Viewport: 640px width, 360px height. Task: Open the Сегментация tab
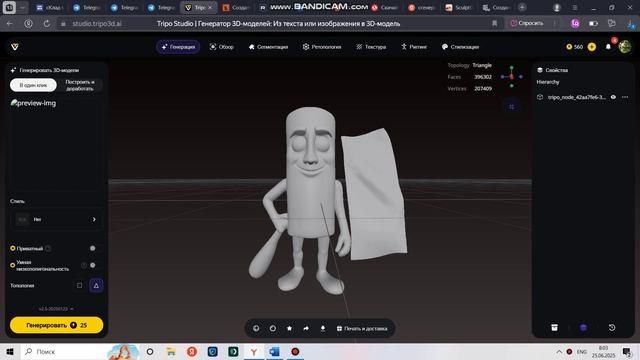(x=268, y=47)
